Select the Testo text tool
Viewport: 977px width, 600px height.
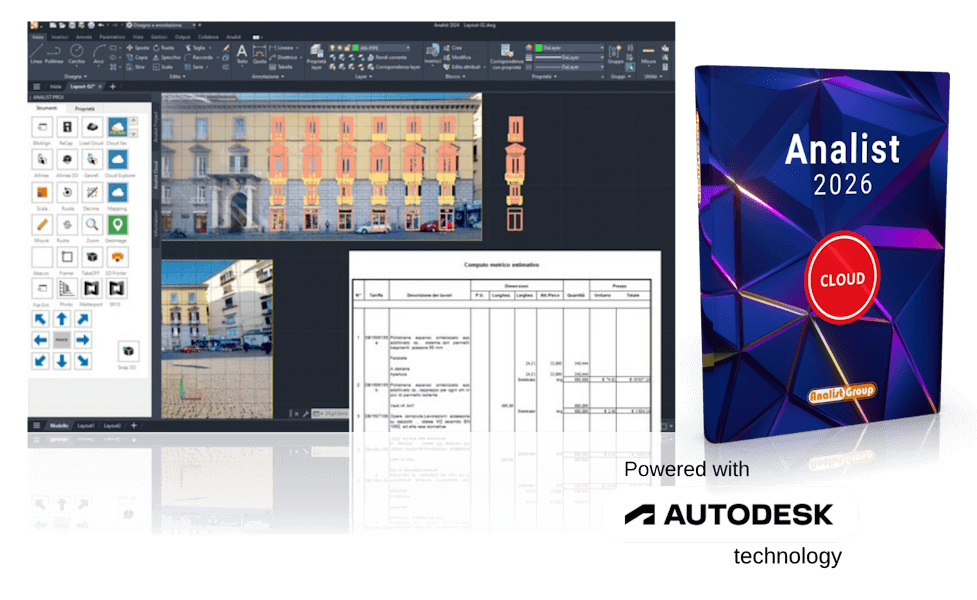[x=242, y=54]
